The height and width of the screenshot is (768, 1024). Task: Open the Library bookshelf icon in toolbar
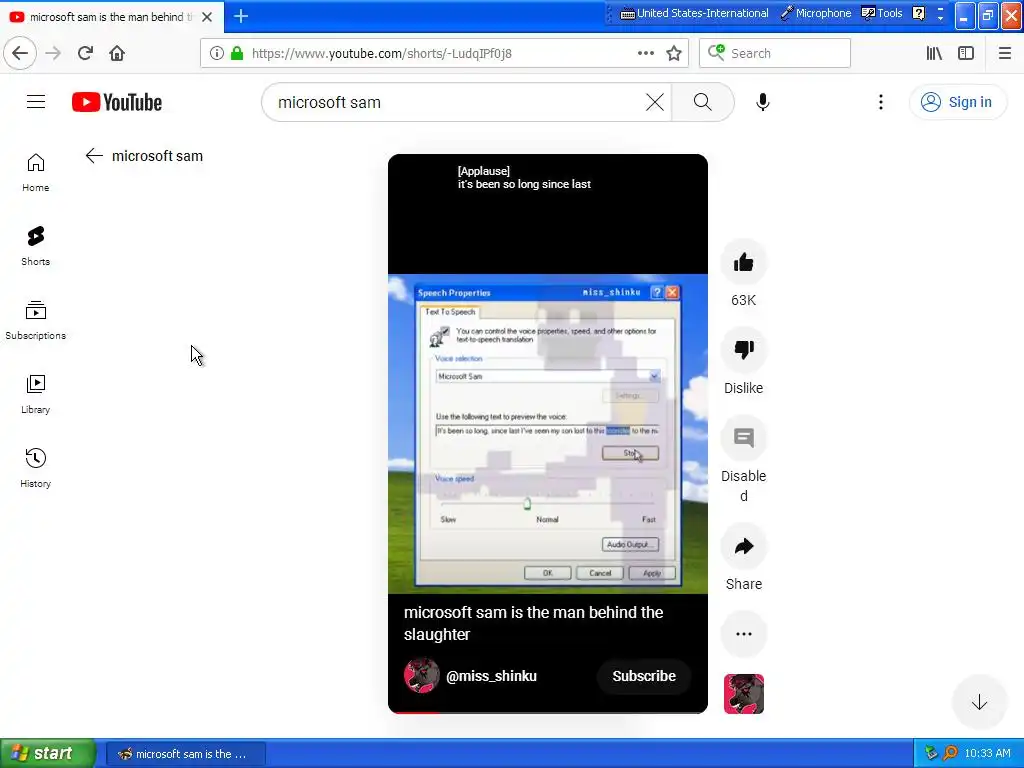click(x=934, y=53)
